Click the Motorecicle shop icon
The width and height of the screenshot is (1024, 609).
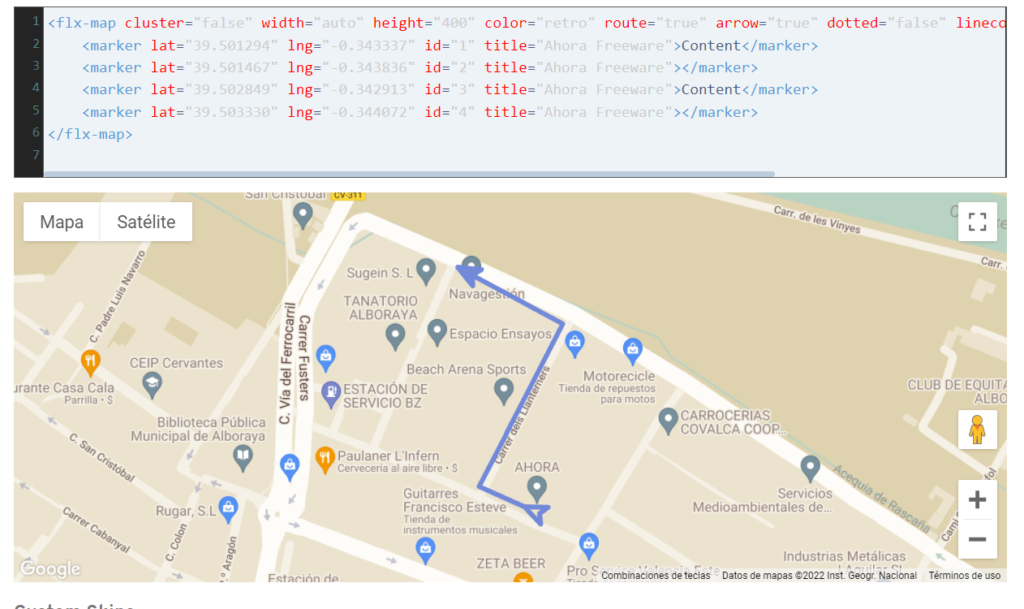coord(632,351)
